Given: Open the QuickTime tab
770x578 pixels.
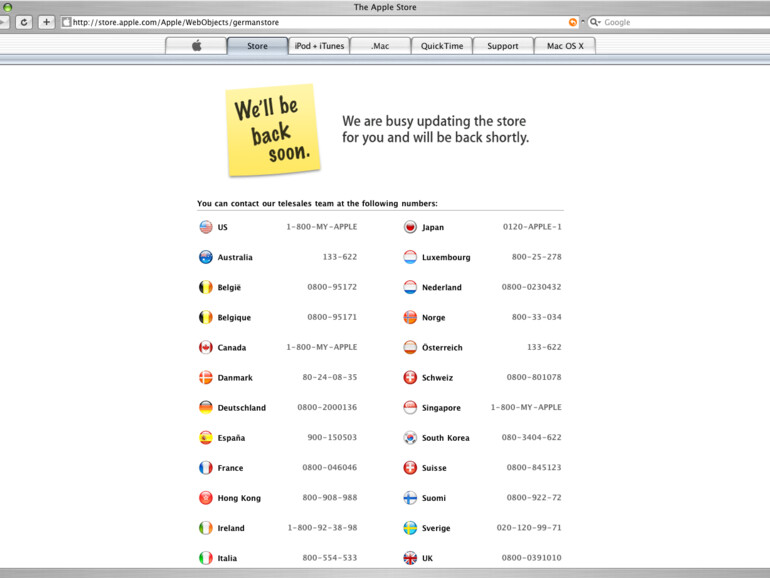Looking at the screenshot, I should pos(441,46).
